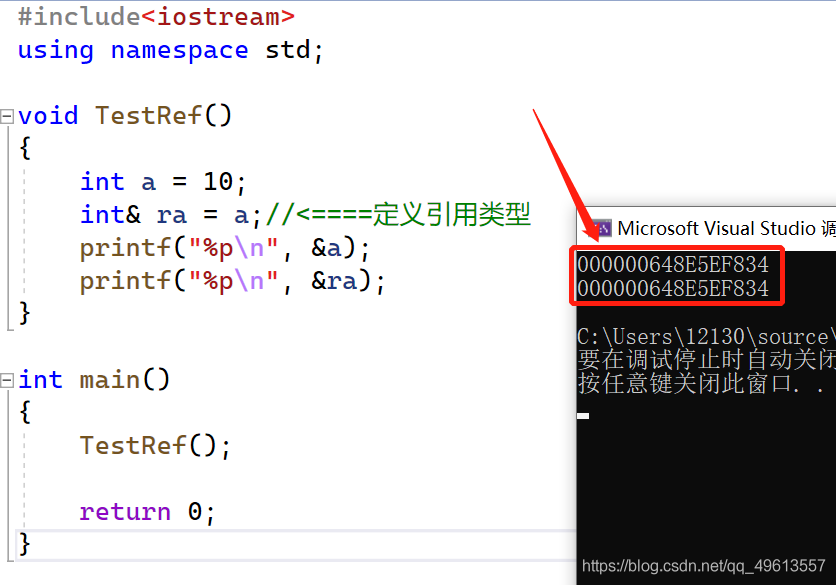Screen dimensions: 836x585
Task: Click the printf line printing &ra
Action: [232, 281]
